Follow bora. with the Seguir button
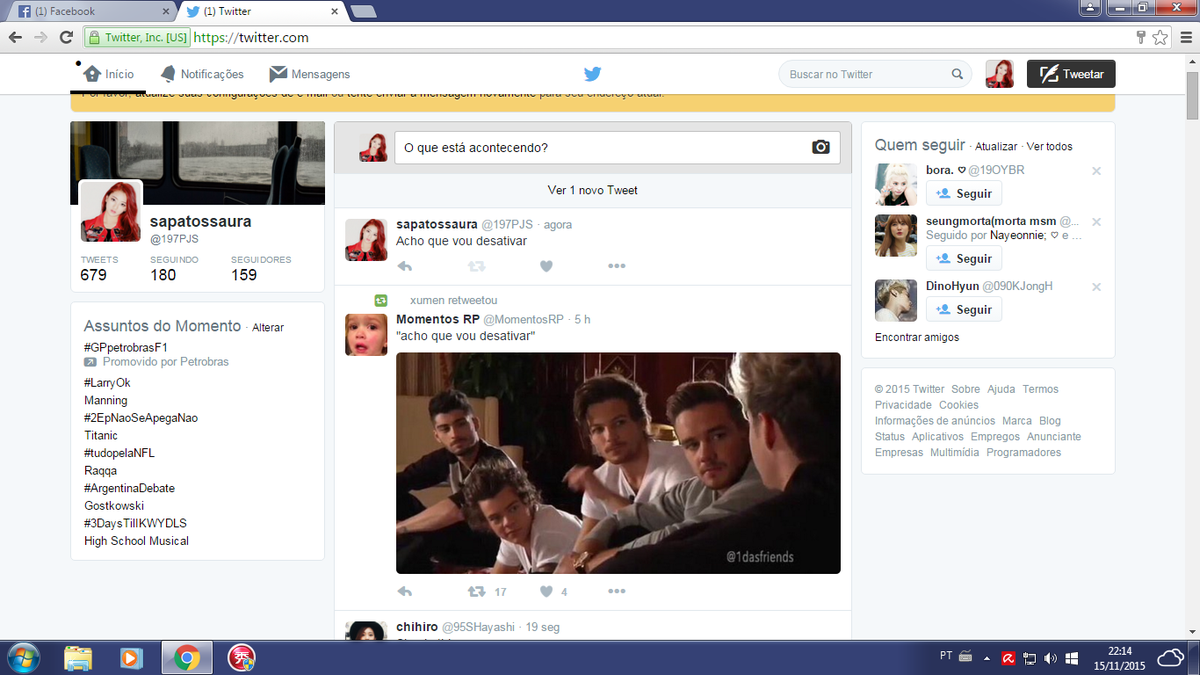This screenshot has height=675, width=1200. point(964,194)
